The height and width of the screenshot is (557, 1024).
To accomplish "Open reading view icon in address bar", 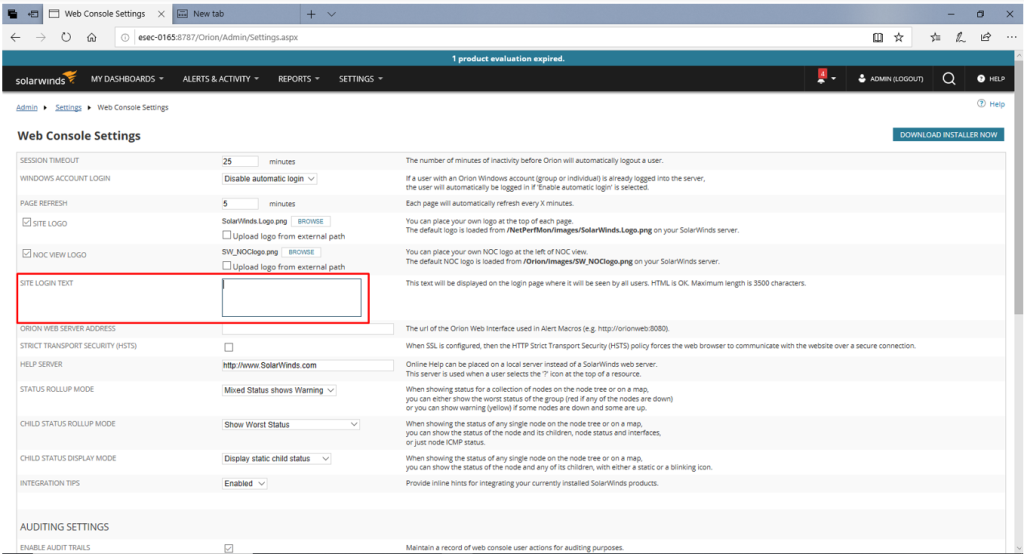I will tap(878, 37).
